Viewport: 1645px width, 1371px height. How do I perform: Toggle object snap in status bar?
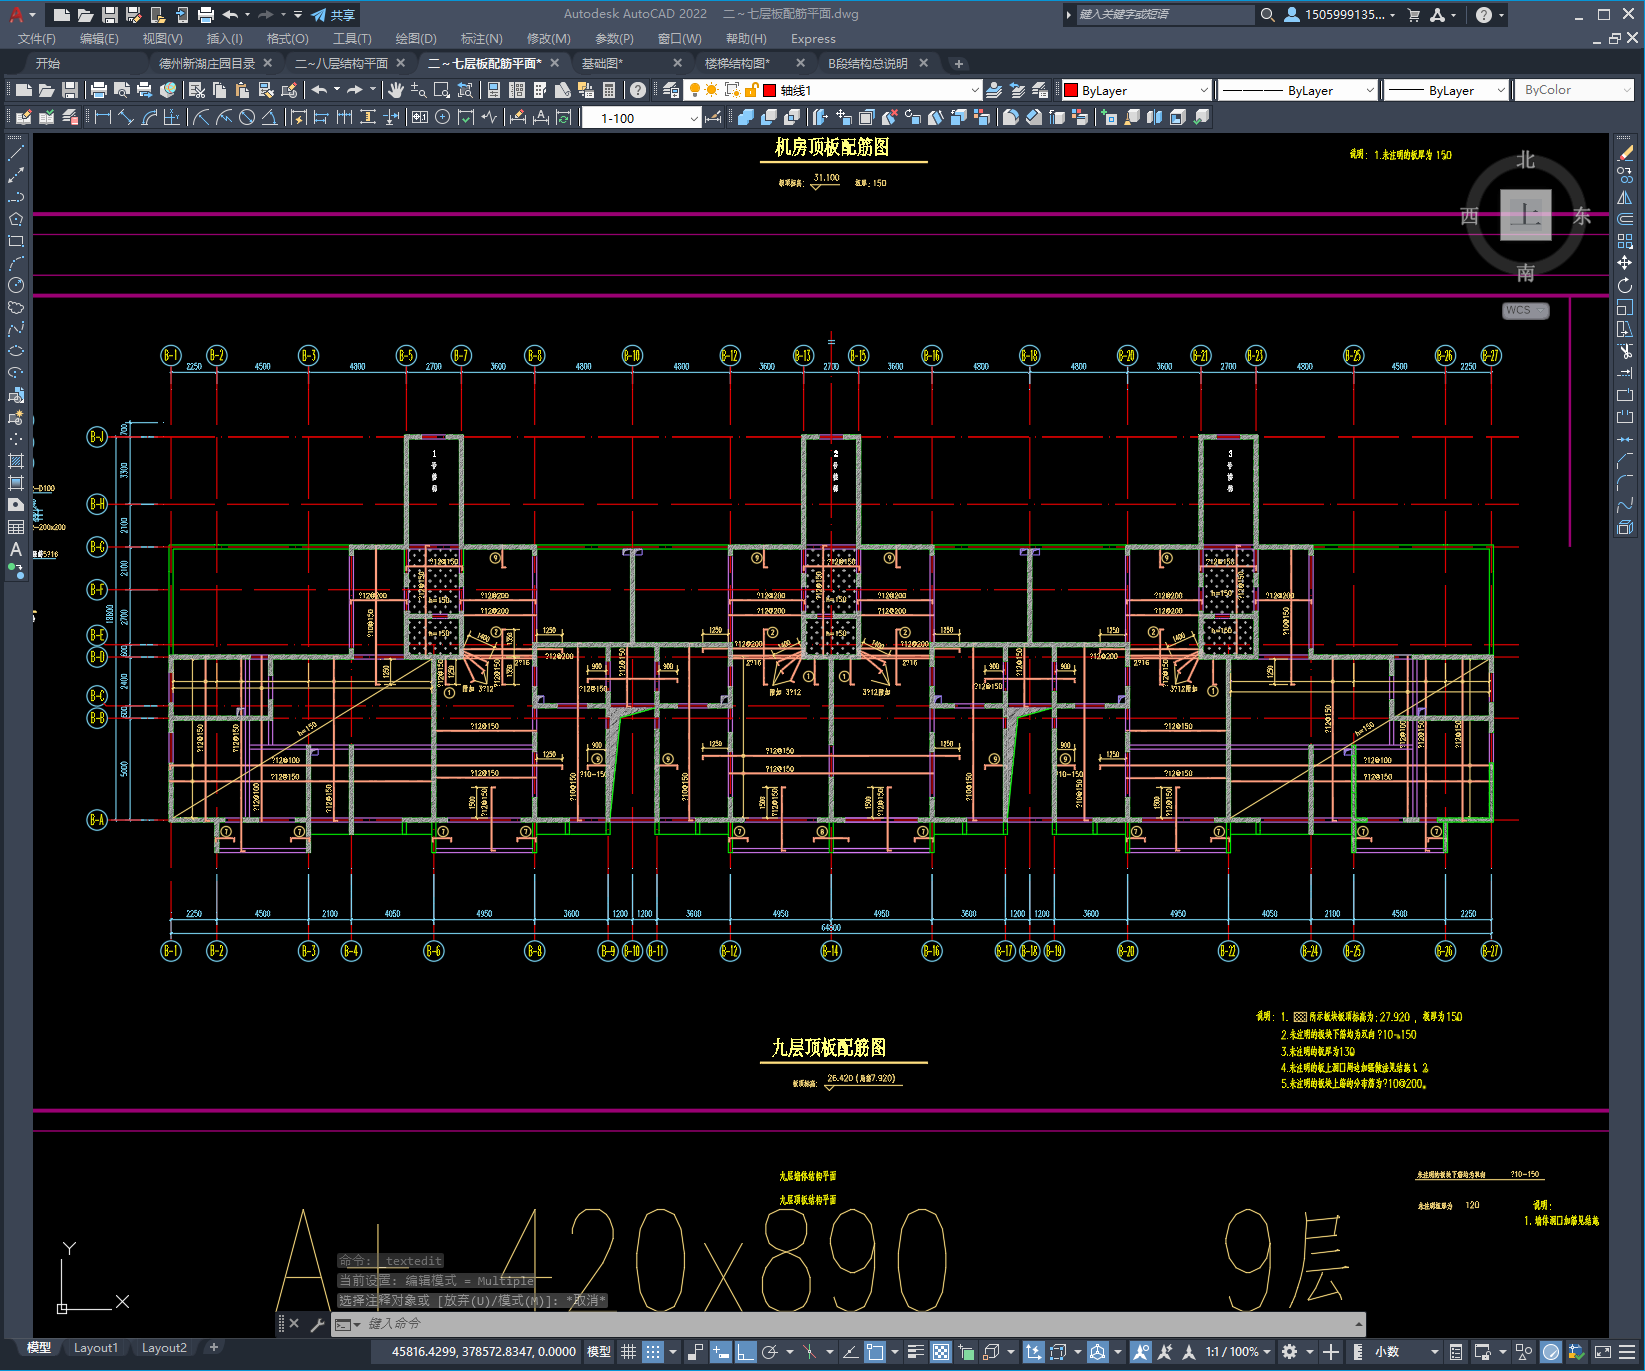click(x=875, y=1352)
